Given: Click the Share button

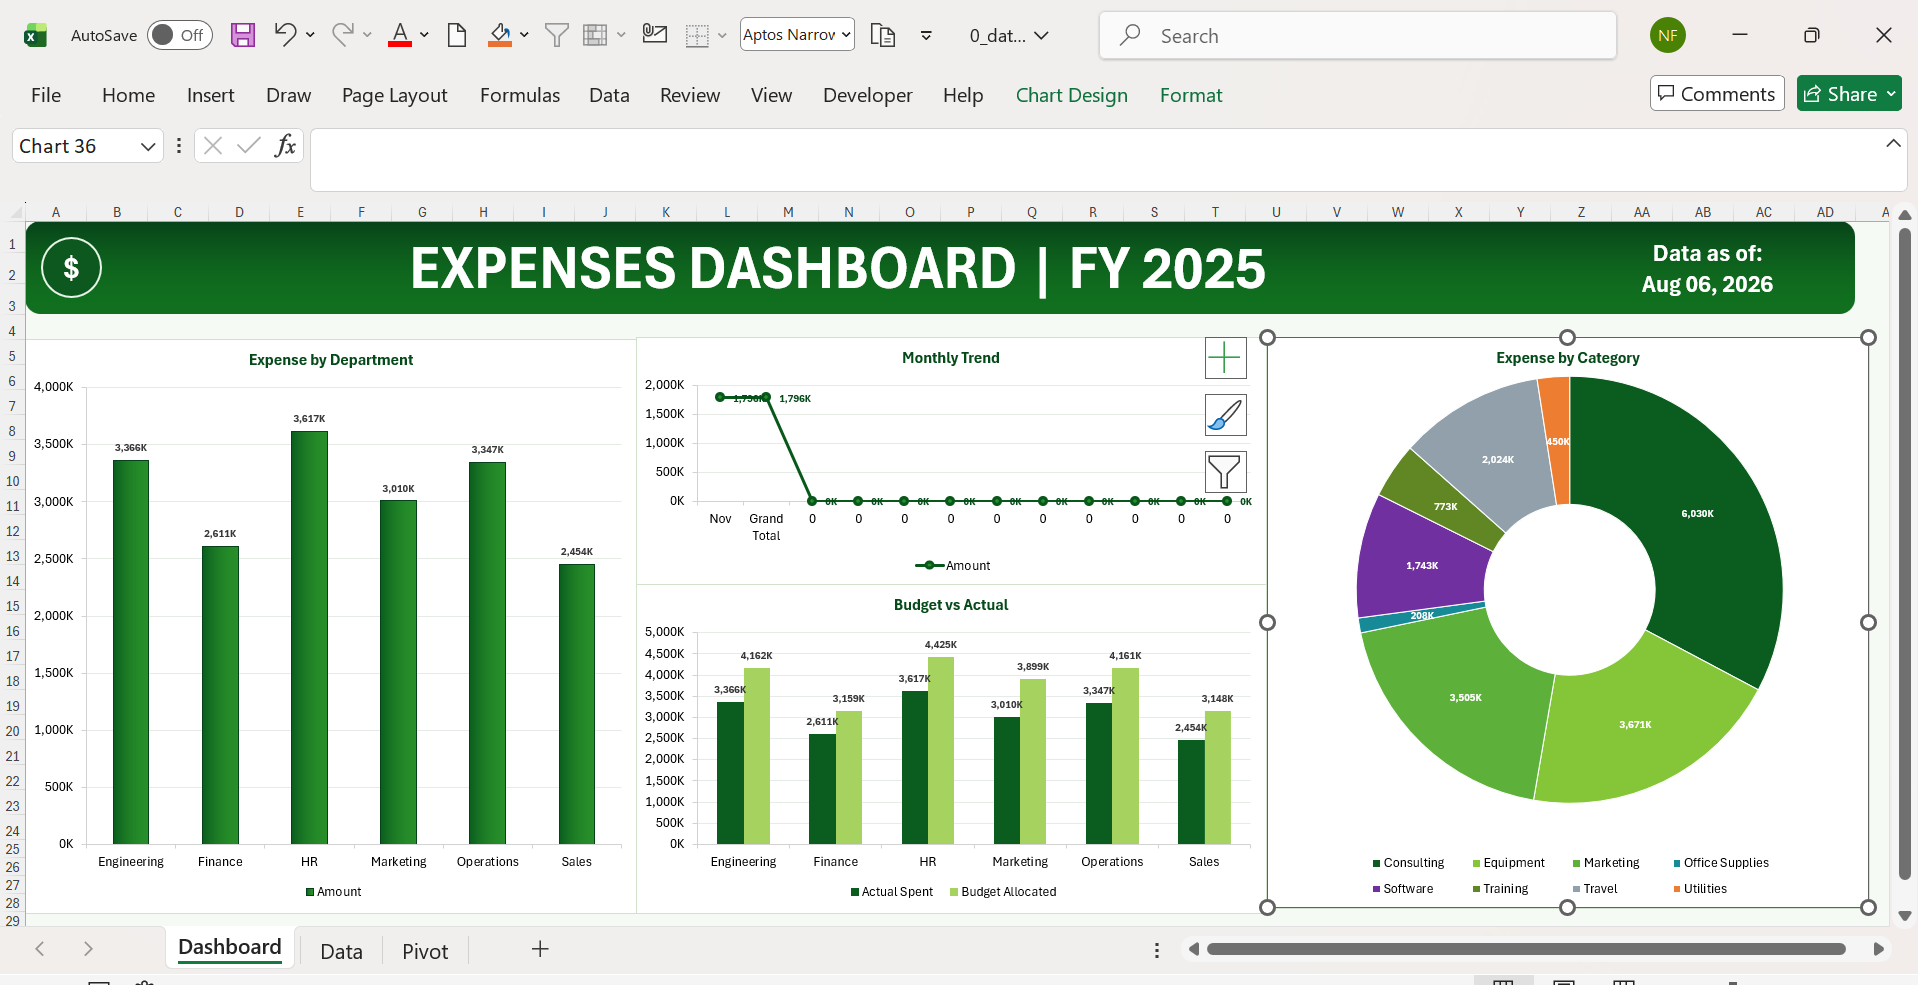Looking at the screenshot, I should click(x=1849, y=94).
